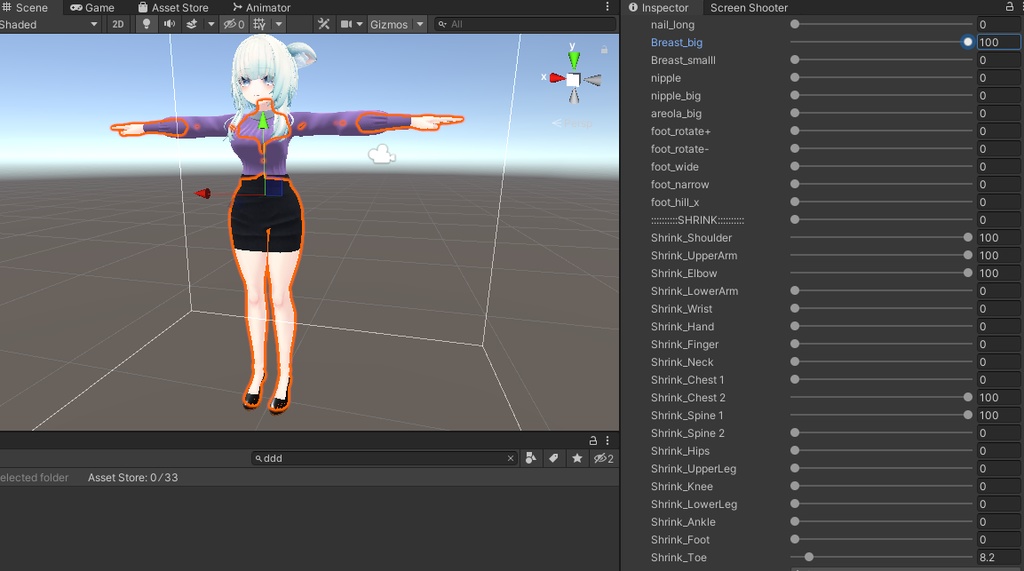Clear the ddd search with the X button

coord(511,458)
